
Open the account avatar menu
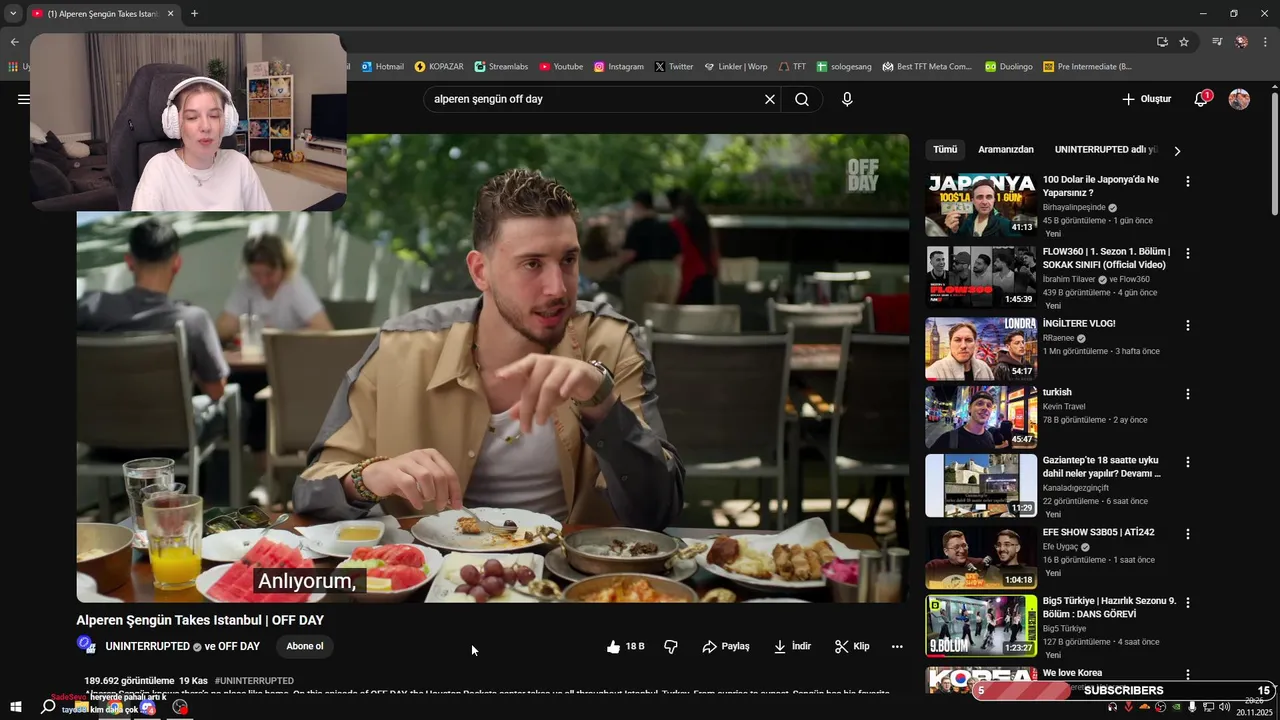click(1239, 99)
